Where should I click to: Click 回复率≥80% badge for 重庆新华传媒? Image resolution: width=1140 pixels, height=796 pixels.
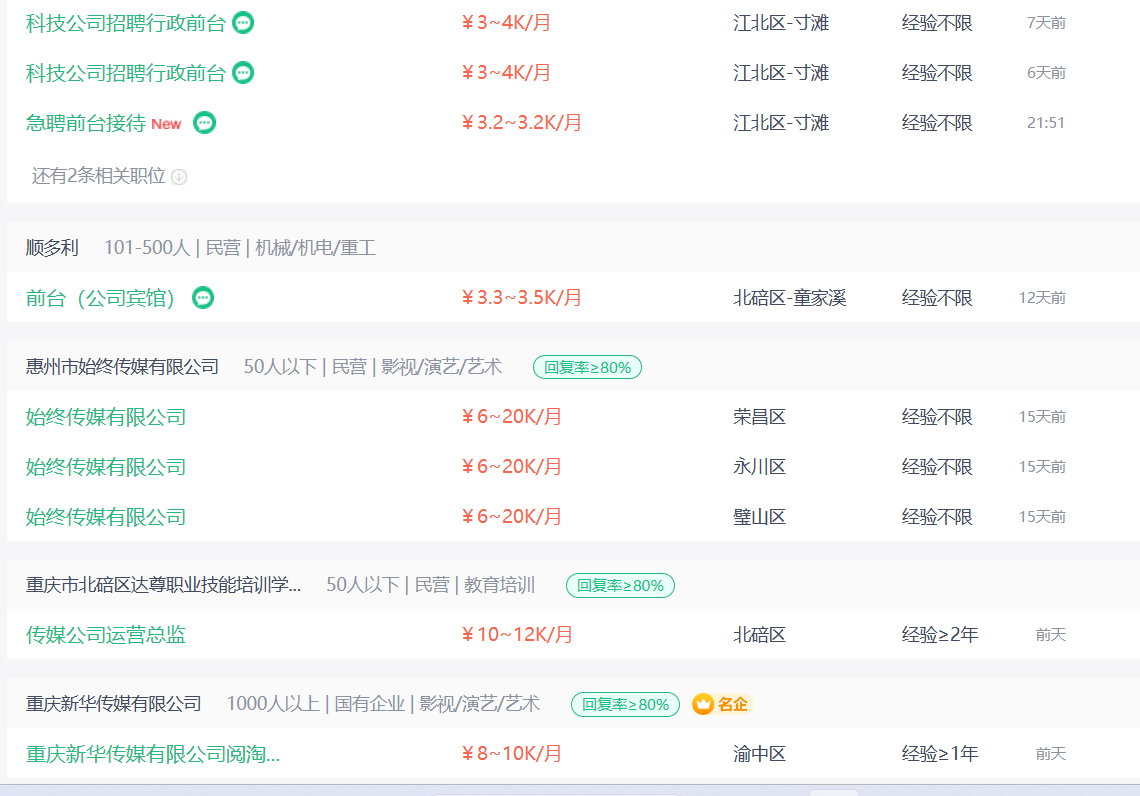(625, 704)
